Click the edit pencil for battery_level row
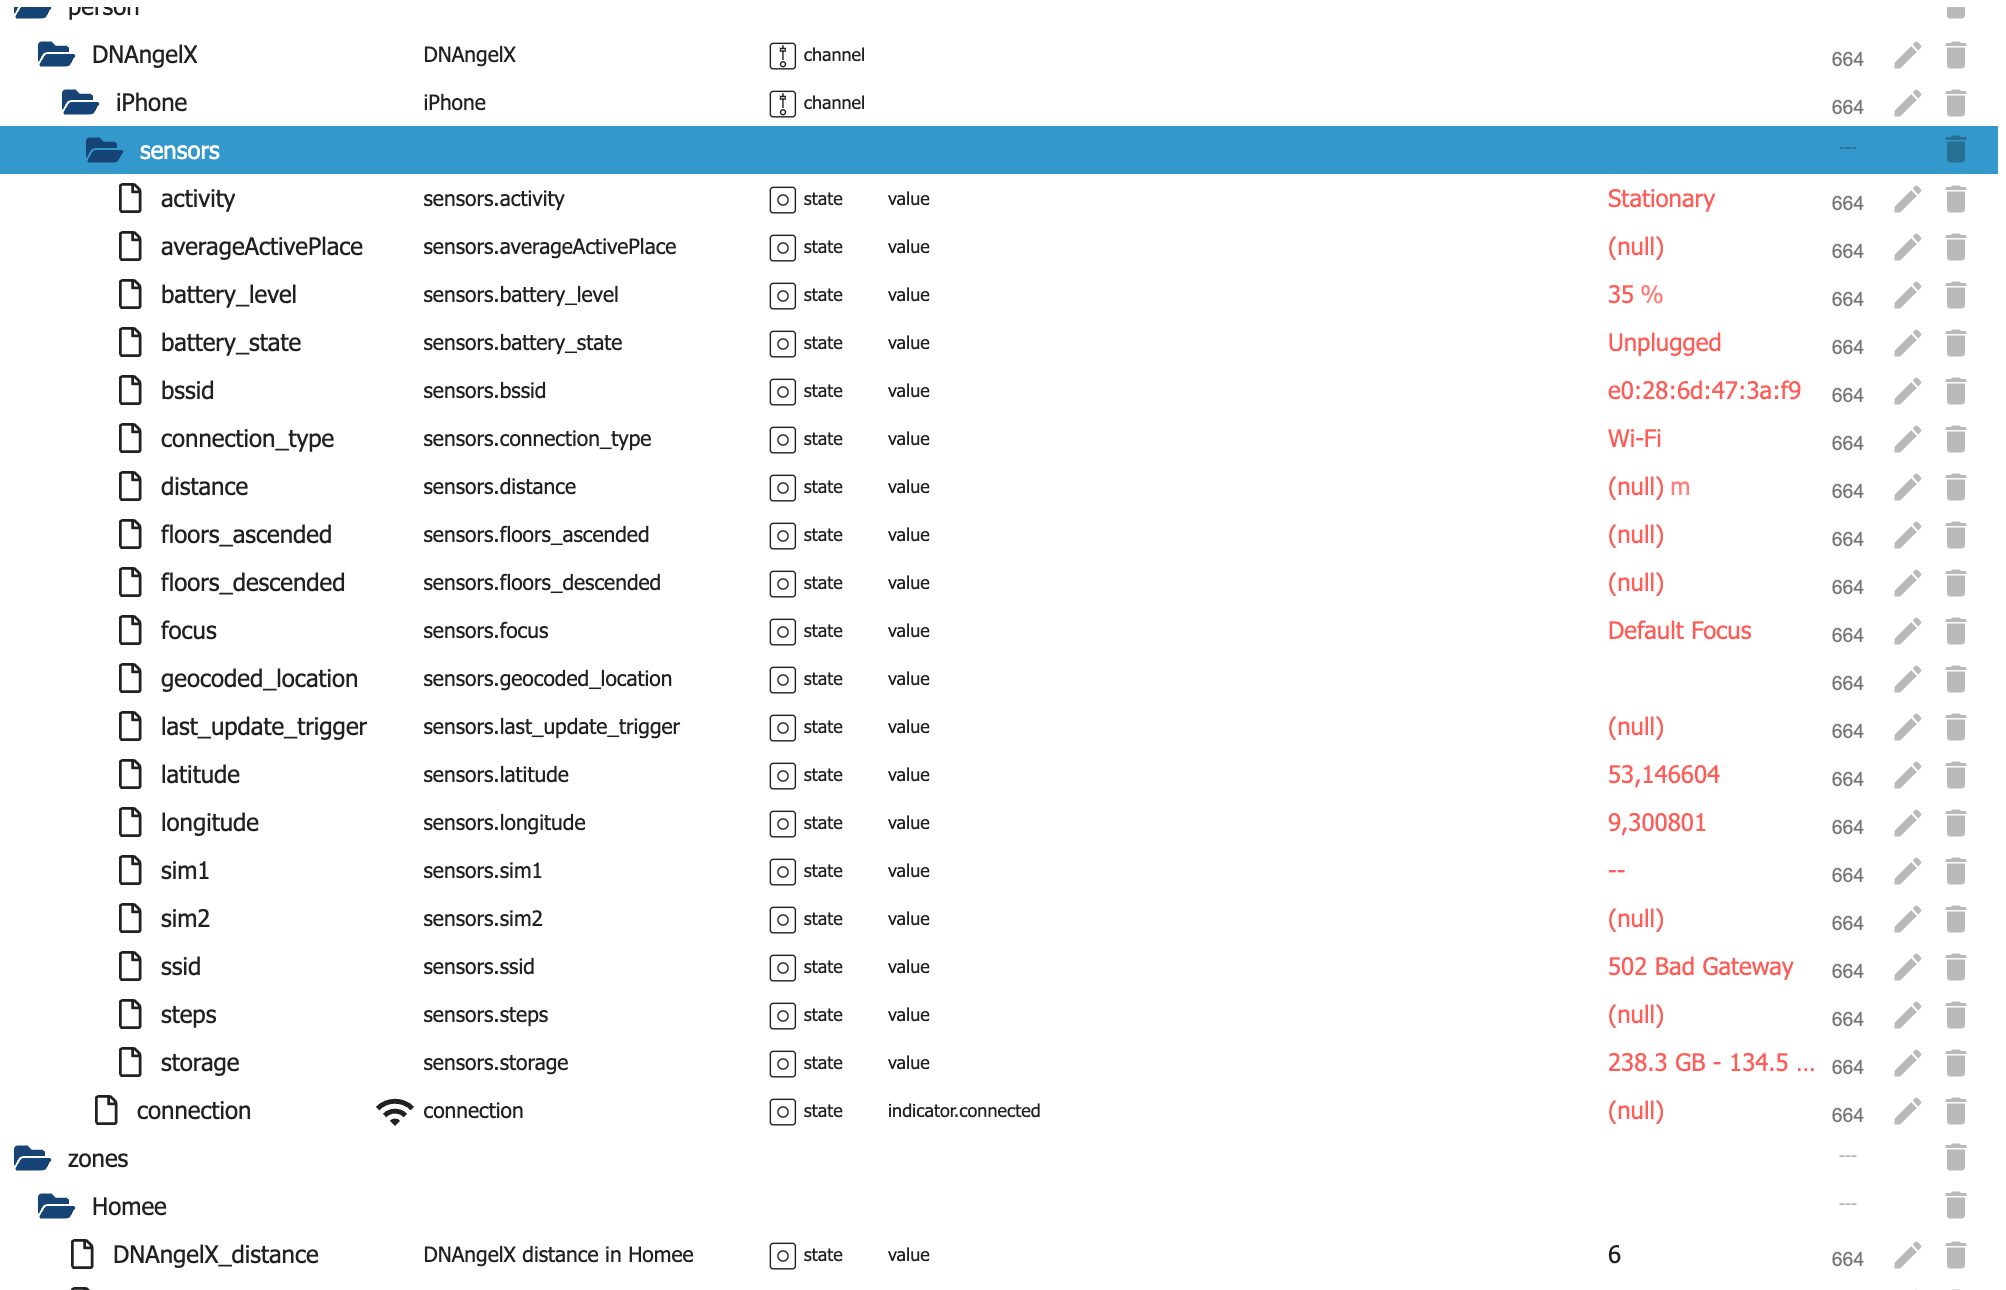2006x1290 pixels. (x=1907, y=295)
